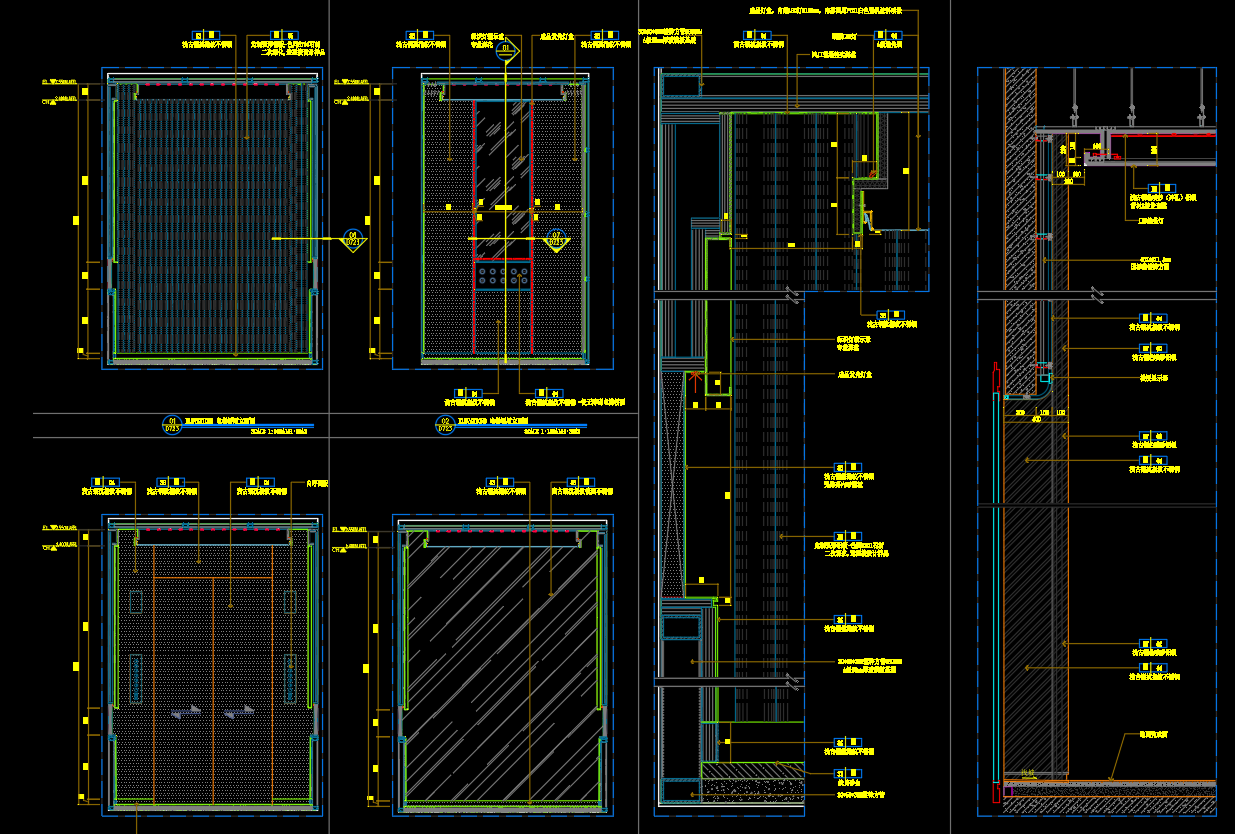Select the red ceiling line in the right section
1235x834 pixels.
click(x=1162, y=134)
